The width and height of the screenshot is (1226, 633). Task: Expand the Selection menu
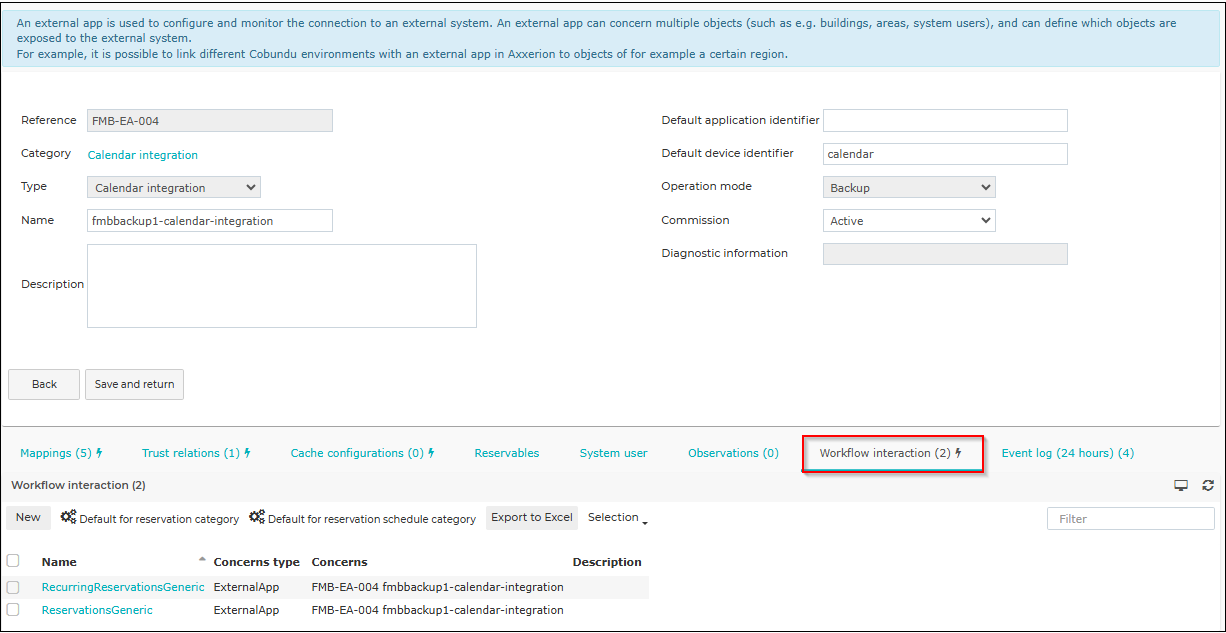[618, 518]
